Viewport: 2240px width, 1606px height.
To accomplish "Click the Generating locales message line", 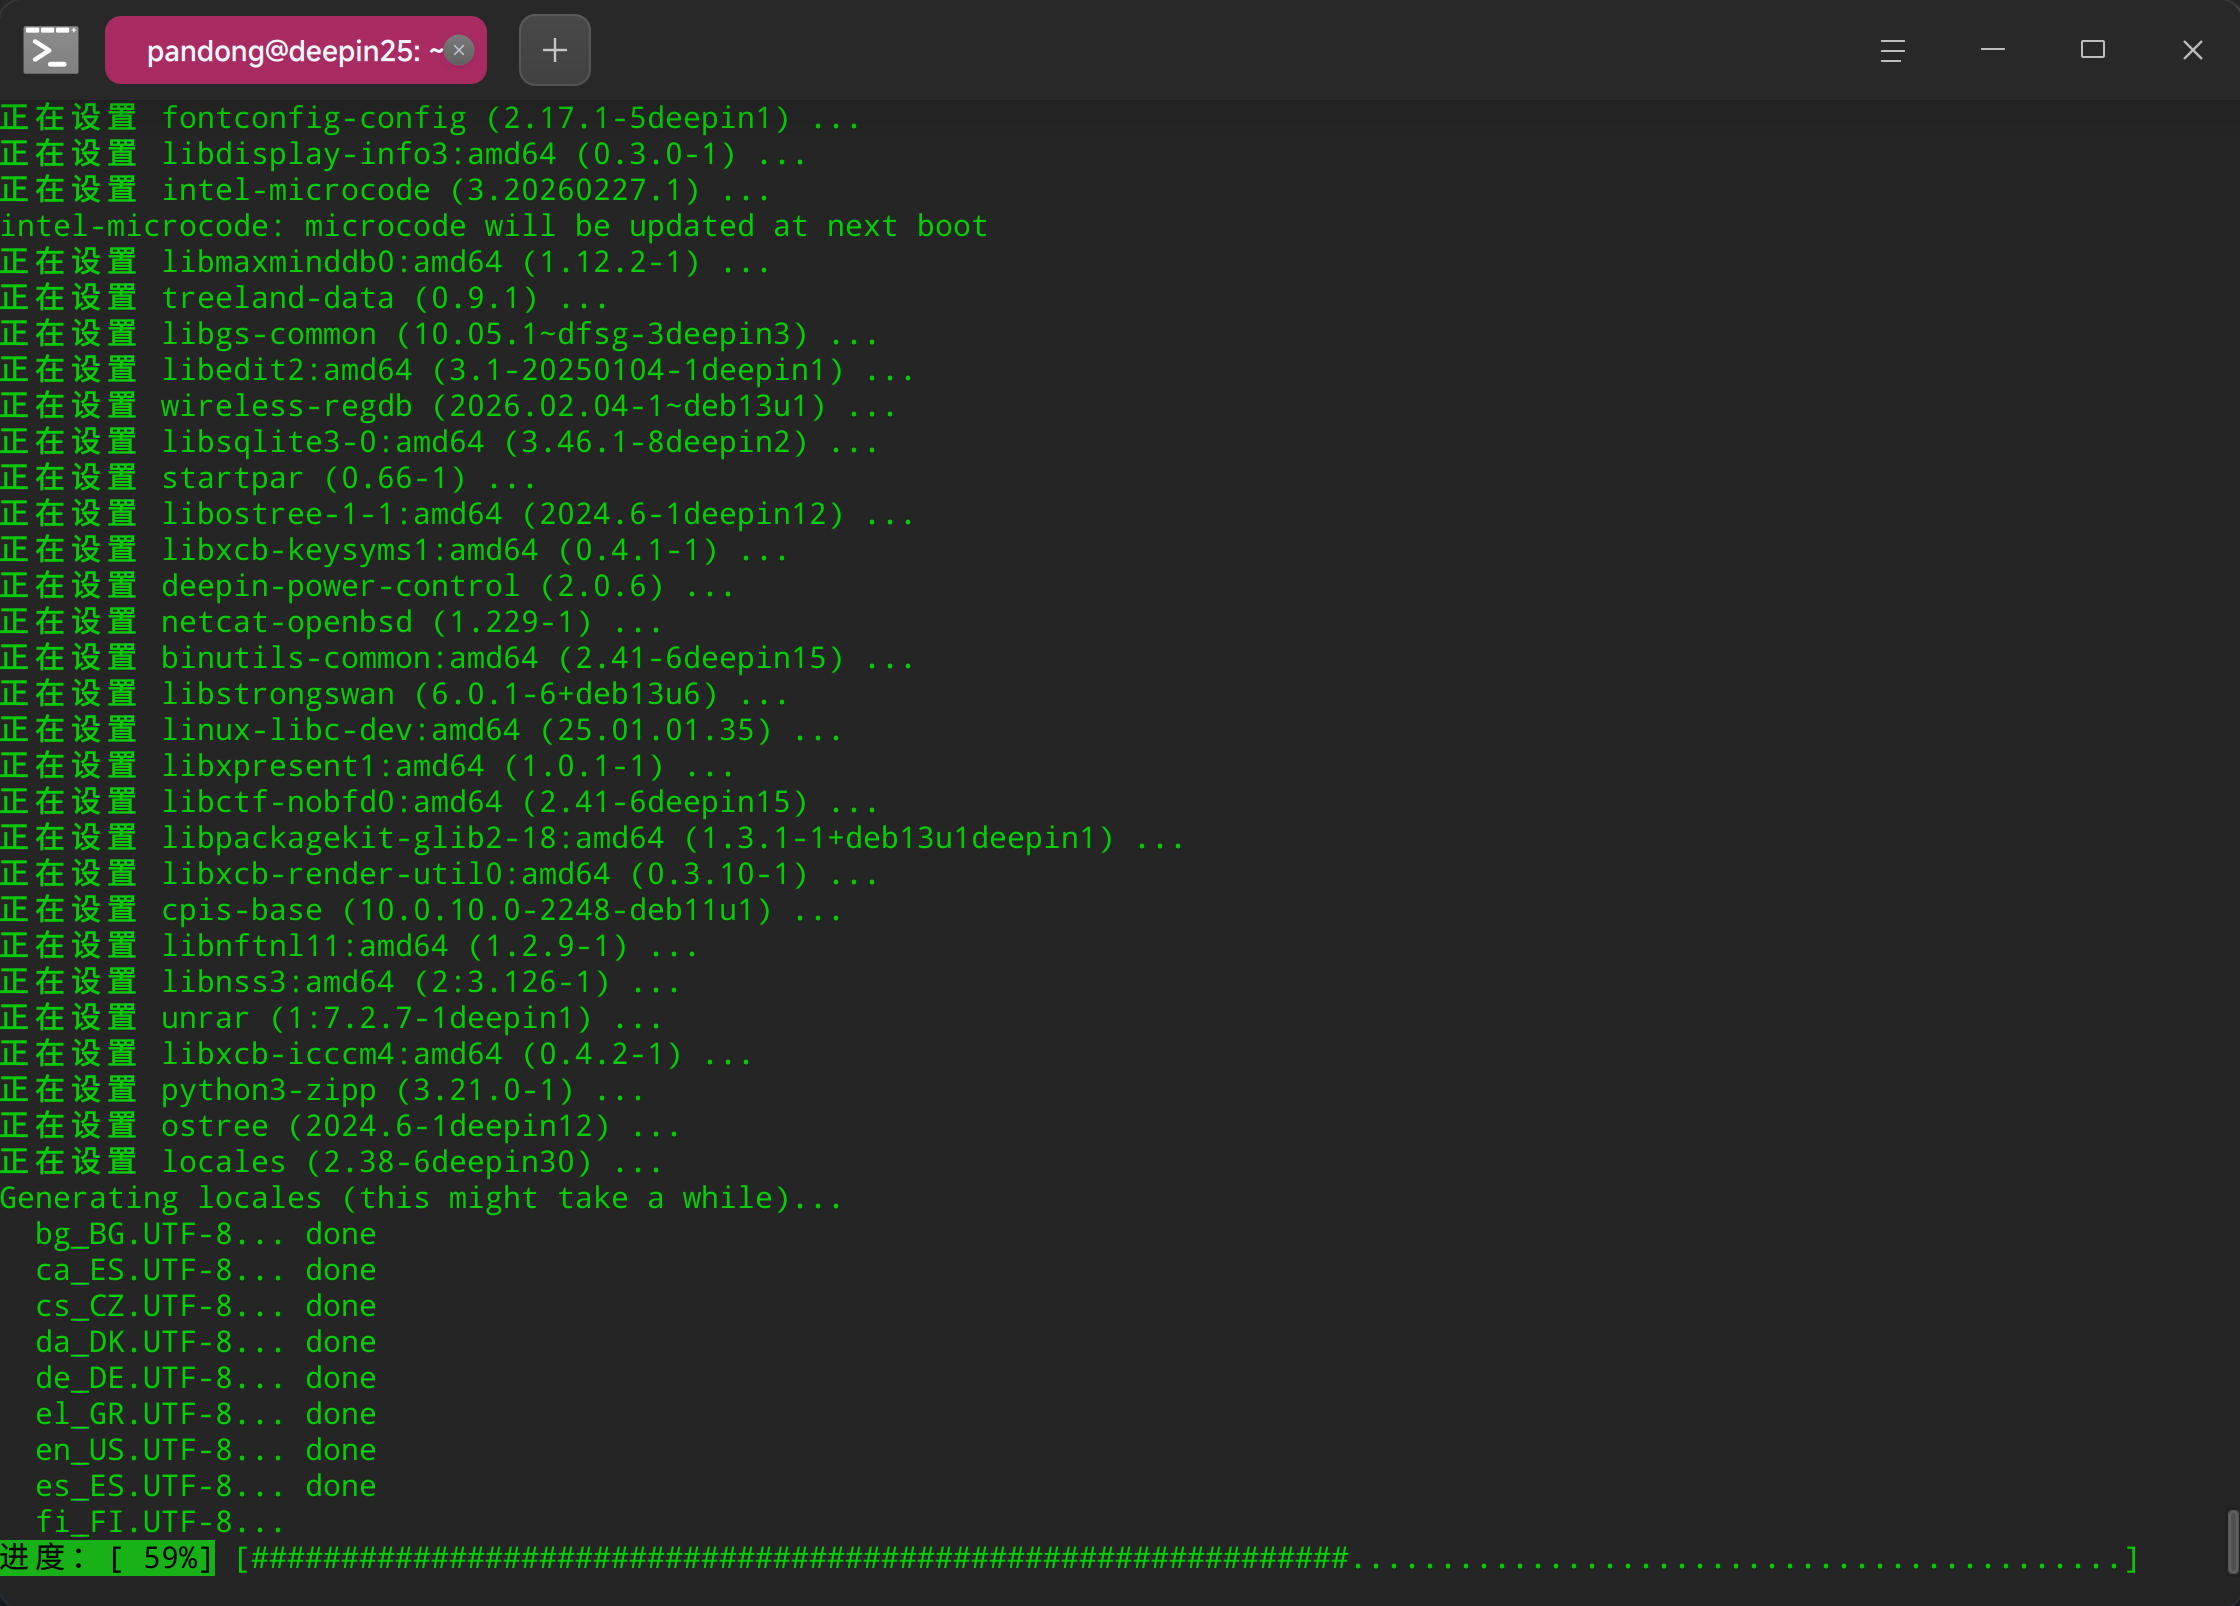I will tap(421, 1198).
